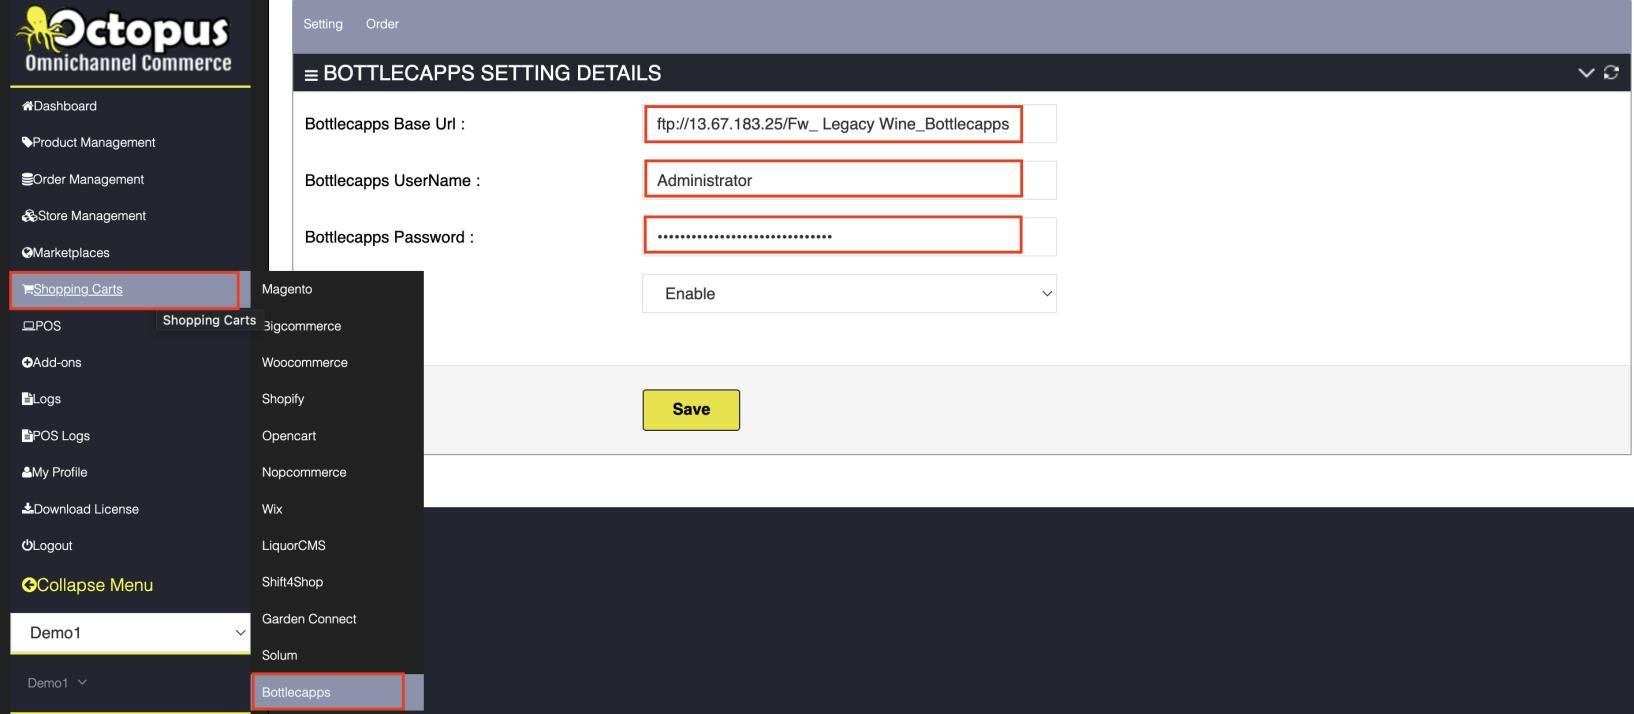Click the Store Management cubes icon
This screenshot has height=714, width=1634.
point(29,216)
